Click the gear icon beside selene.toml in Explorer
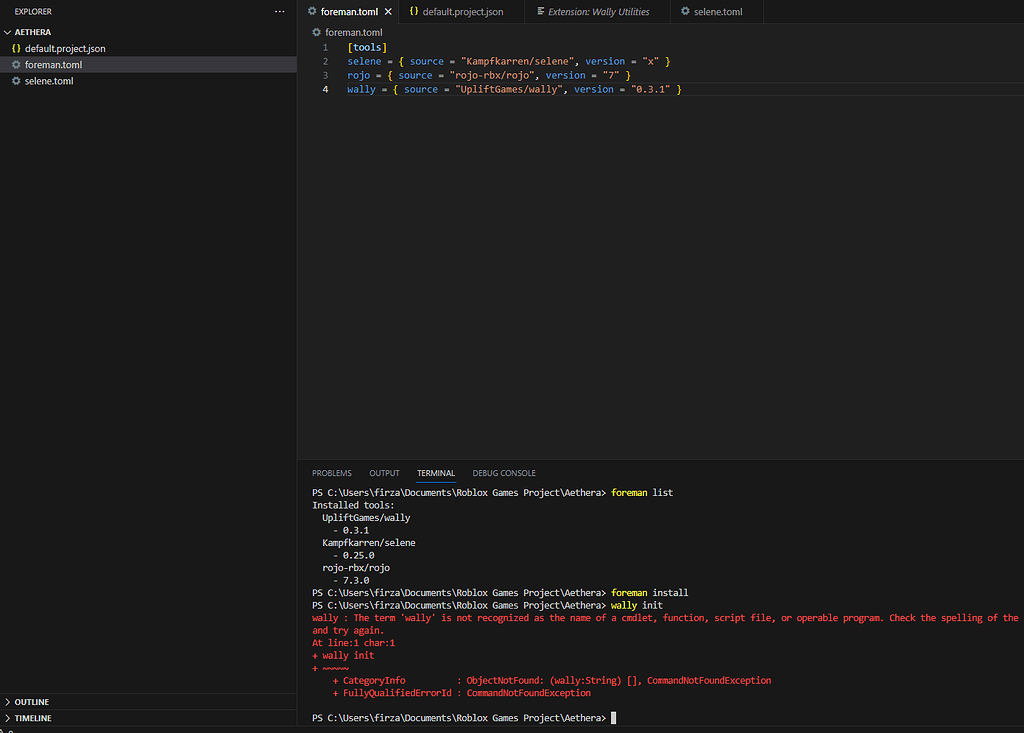The image size is (1024, 733). (16, 81)
